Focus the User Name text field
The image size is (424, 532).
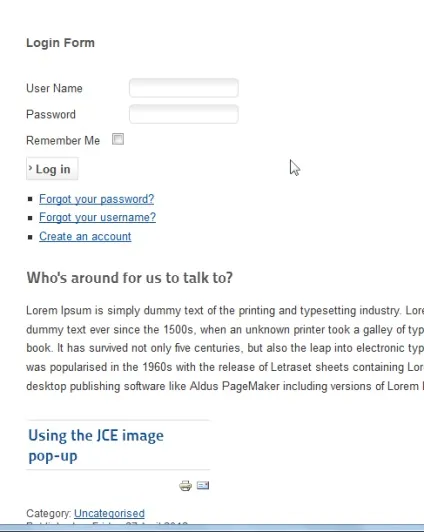tap(184, 88)
